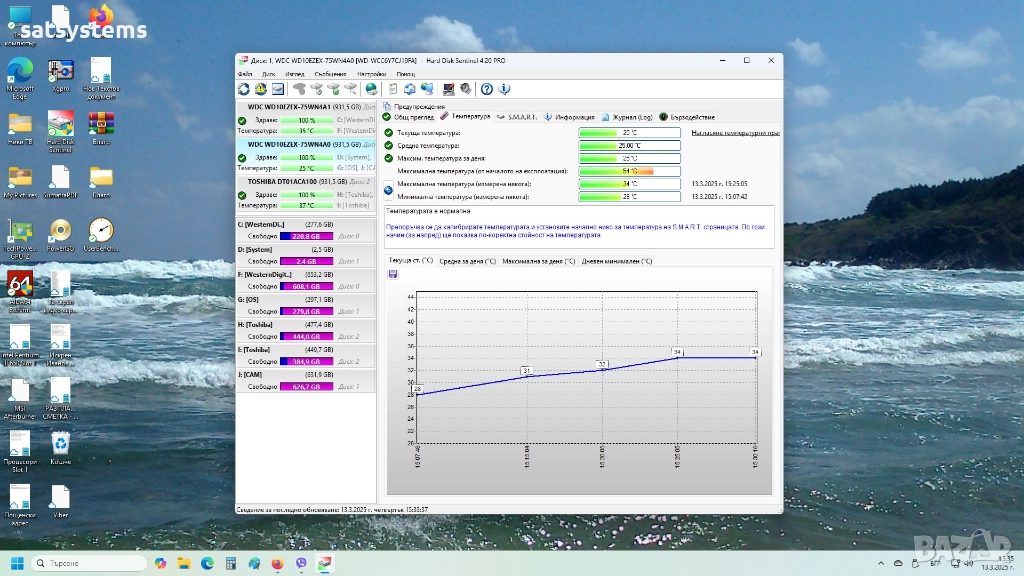Click the taskbar search field
Image resolution: width=1024 pixels, height=576 pixels.
pyautogui.click(x=90, y=563)
